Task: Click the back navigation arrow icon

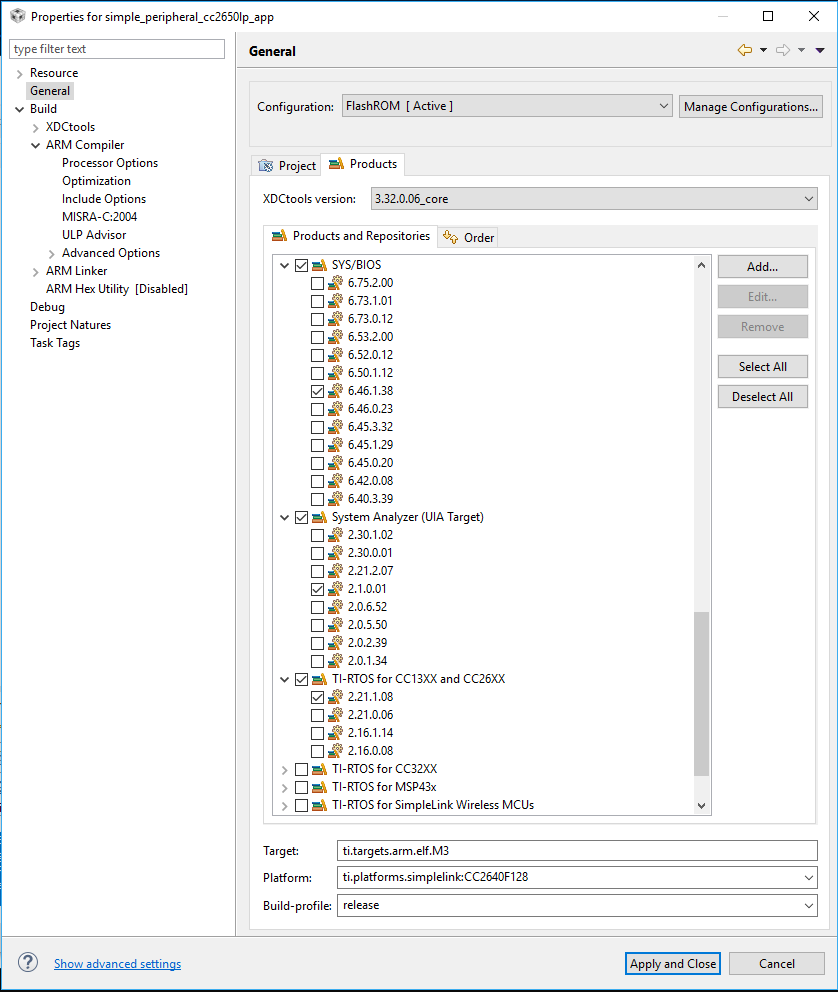Action: tap(745, 50)
